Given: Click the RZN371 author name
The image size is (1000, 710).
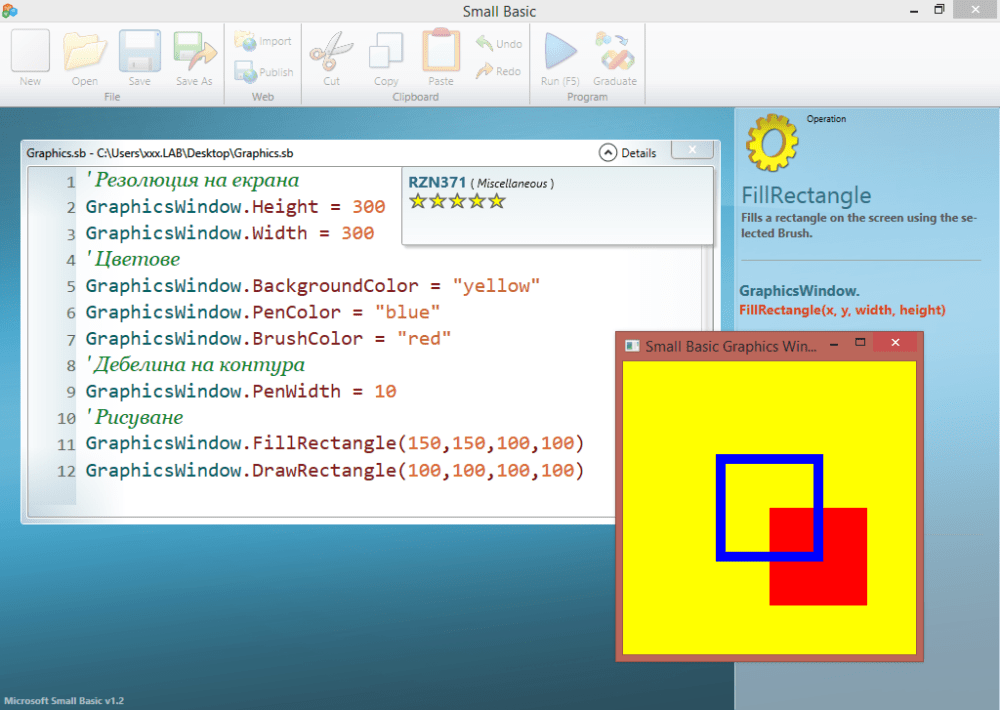Looking at the screenshot, I should [438, 182].
